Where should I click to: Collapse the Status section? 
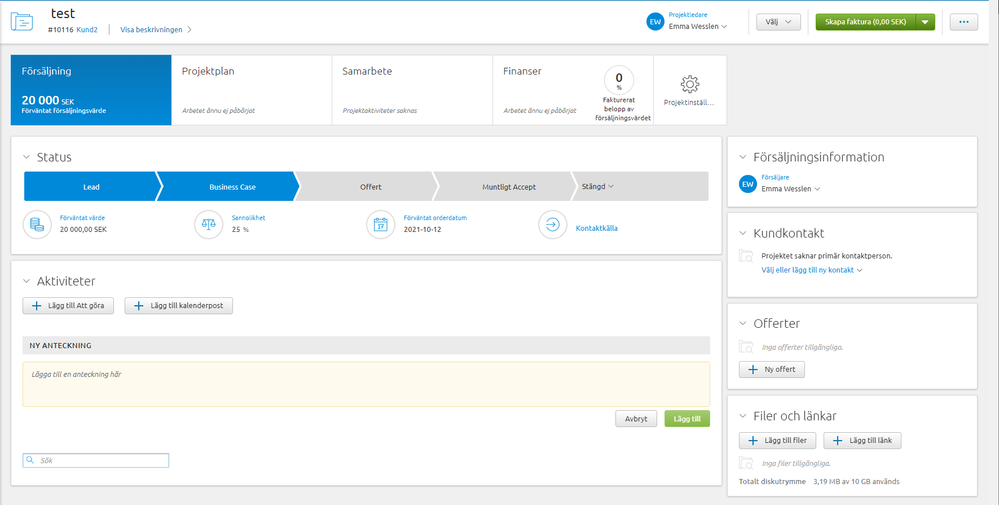26,157
